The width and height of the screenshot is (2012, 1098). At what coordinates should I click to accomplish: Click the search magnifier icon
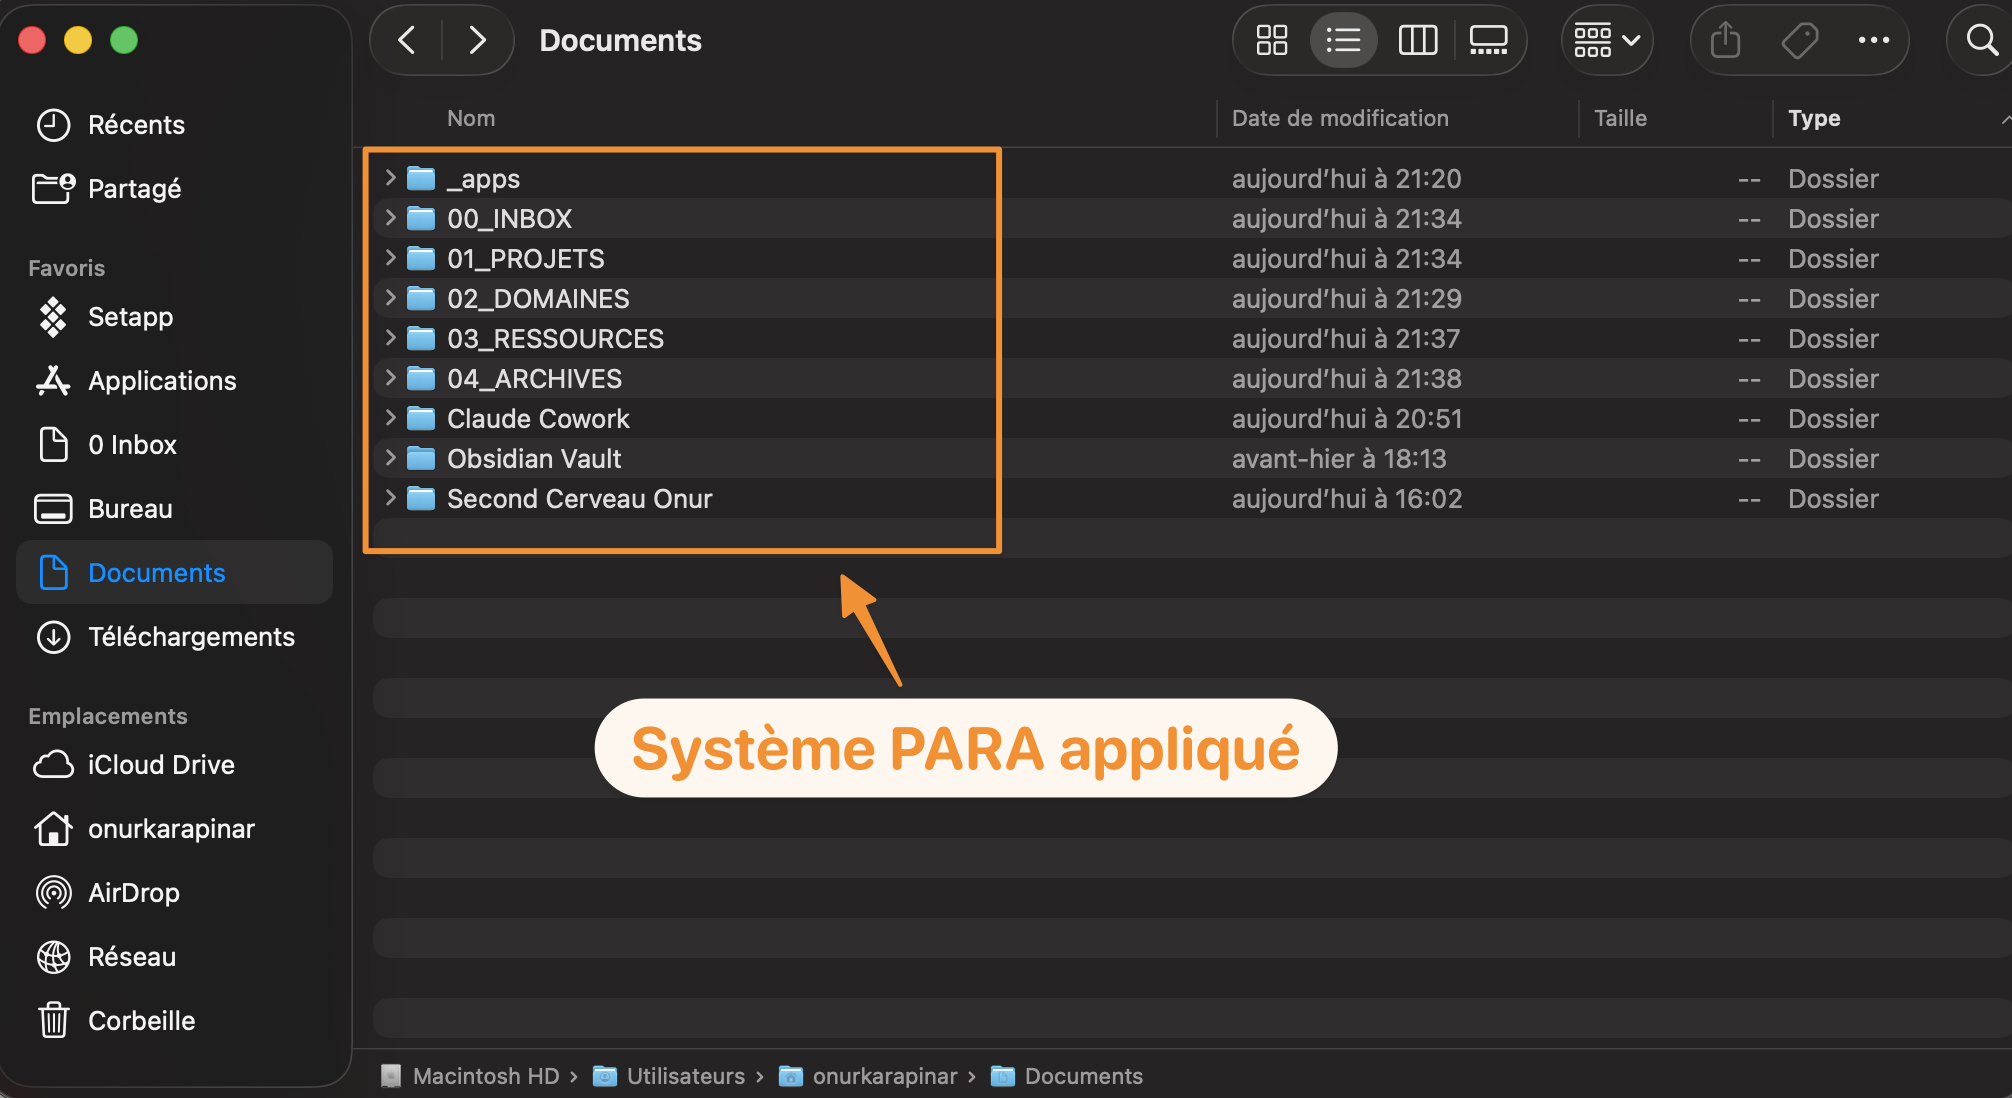point(1981,40)
